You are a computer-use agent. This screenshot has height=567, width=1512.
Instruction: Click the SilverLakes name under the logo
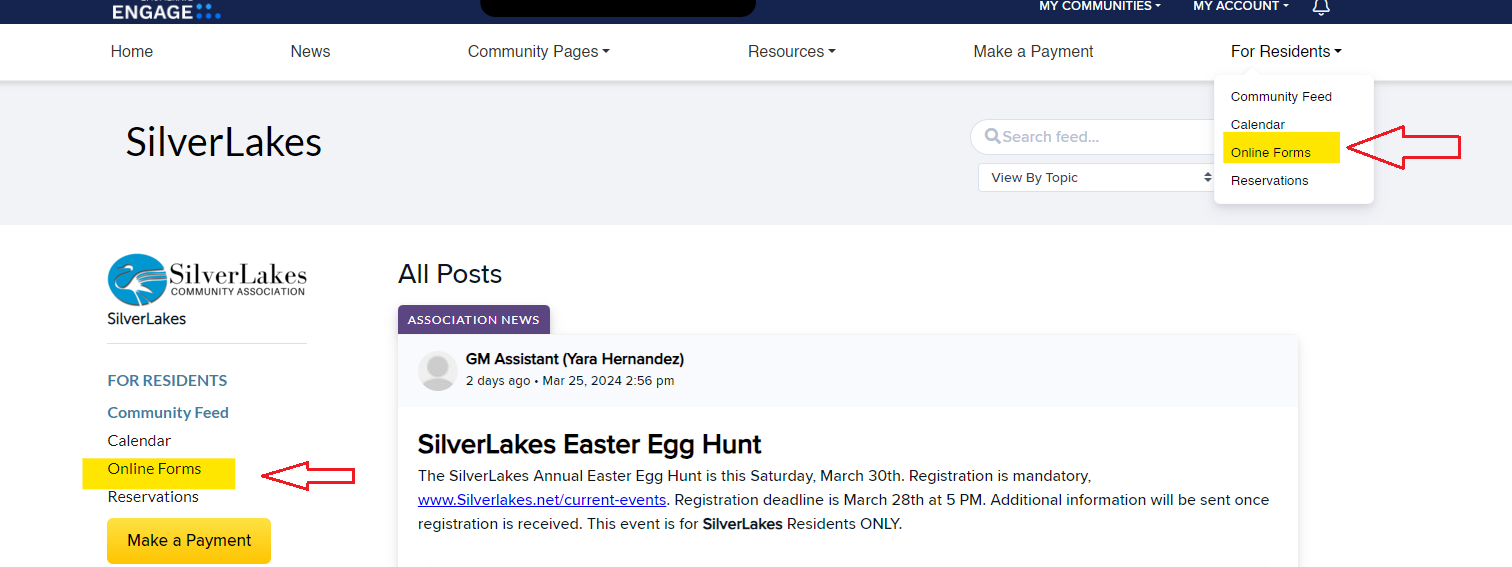pos(147,319)
